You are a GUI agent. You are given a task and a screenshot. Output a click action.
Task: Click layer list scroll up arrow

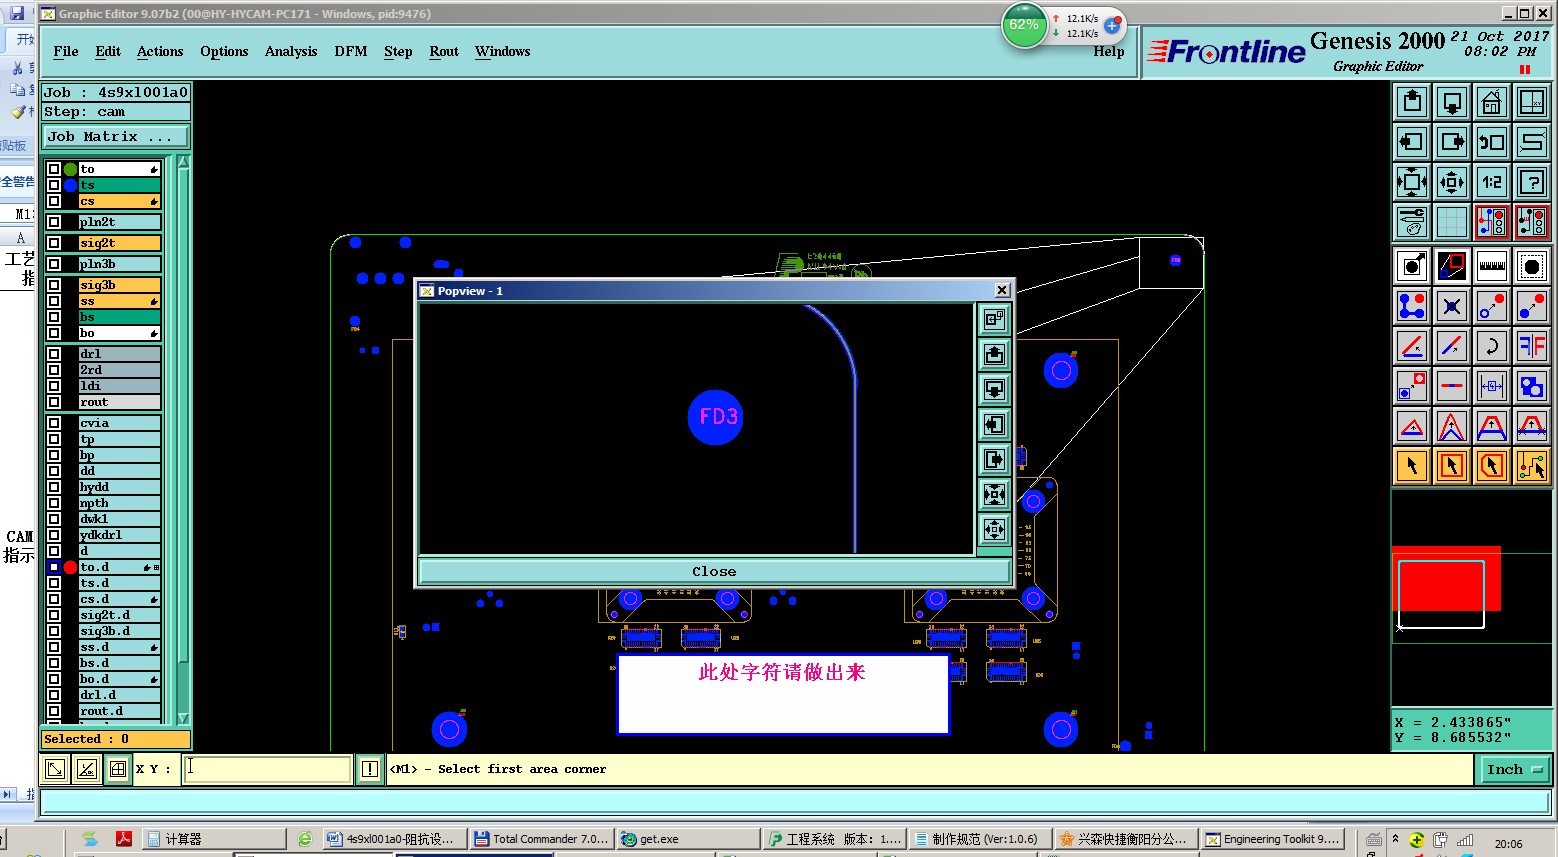click(x=183, y=162)
